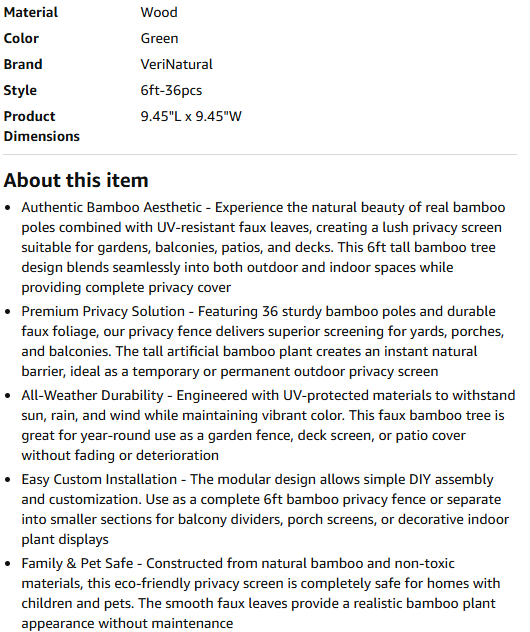530x632 pixels.
Task: Select the Wood material value
Action: [159, 12]
